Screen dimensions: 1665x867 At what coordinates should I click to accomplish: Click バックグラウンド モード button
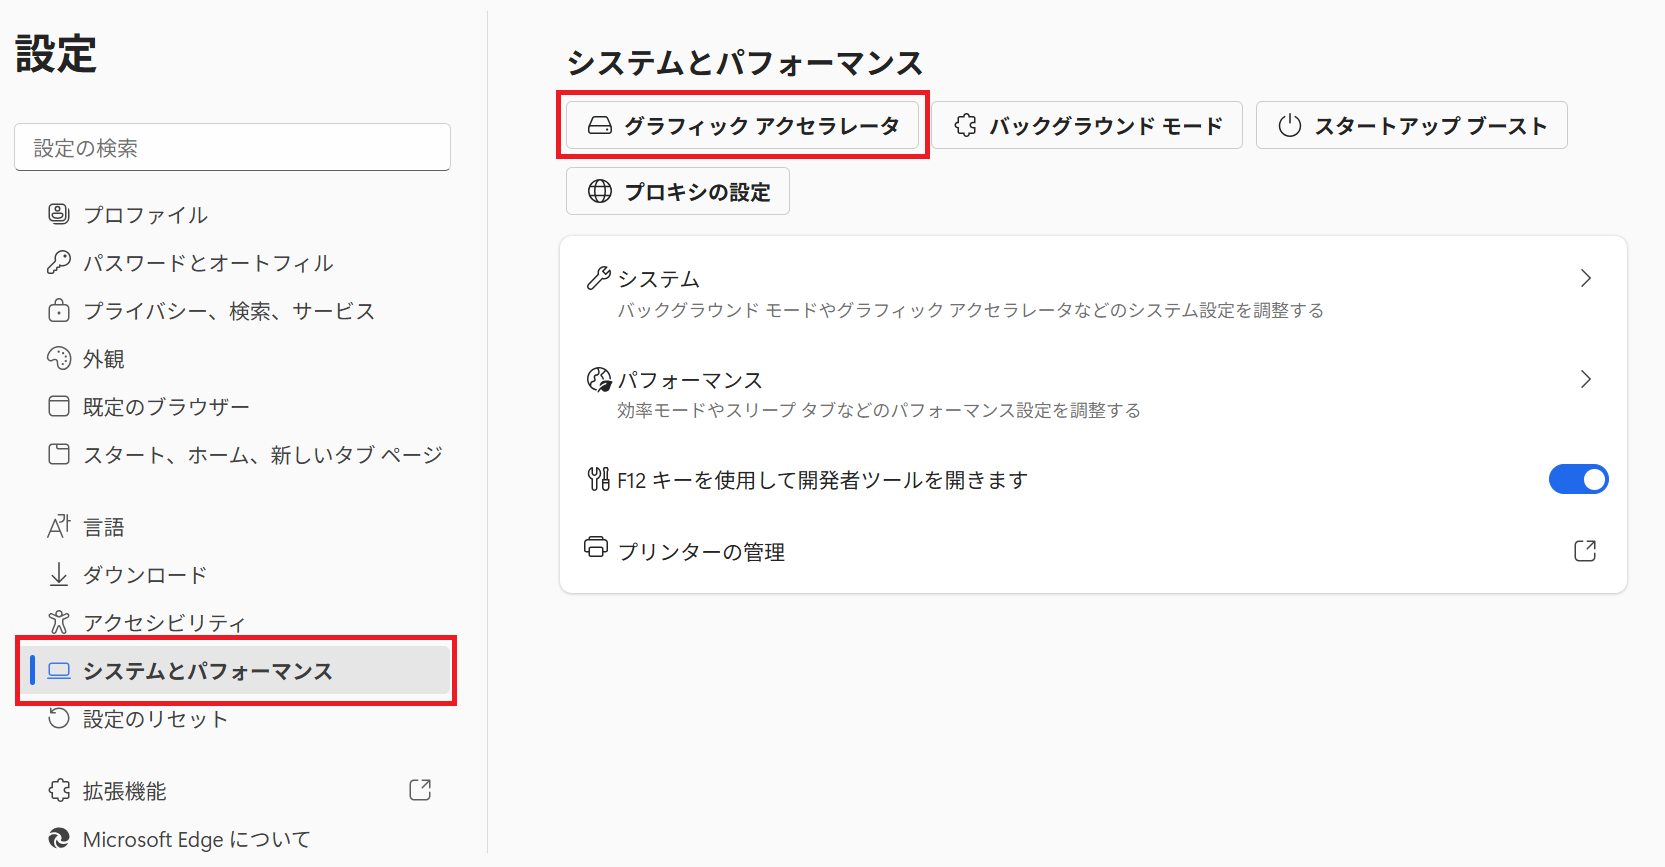point(1087,126)
